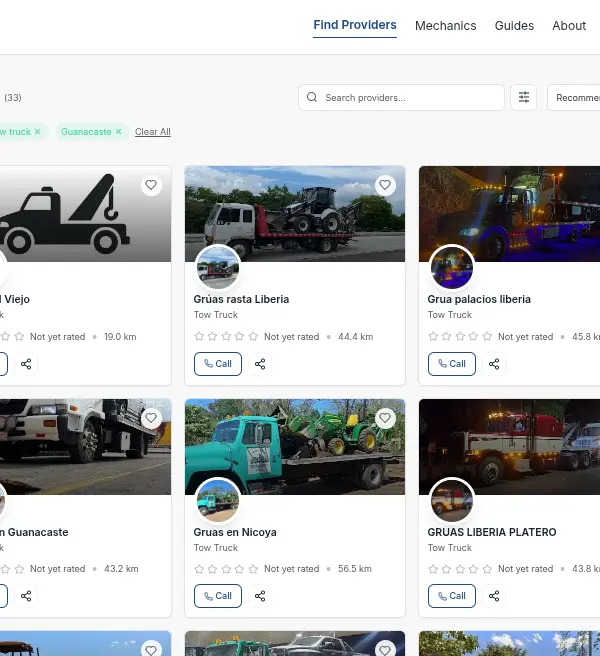
Task: Click the 19.0 km distance text
Action: 120,337
